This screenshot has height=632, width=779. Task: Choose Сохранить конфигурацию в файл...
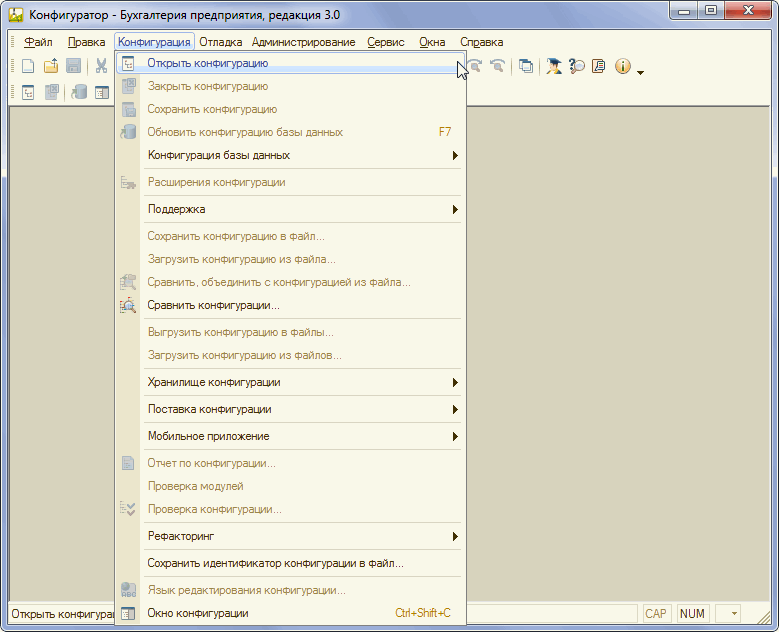291,236
